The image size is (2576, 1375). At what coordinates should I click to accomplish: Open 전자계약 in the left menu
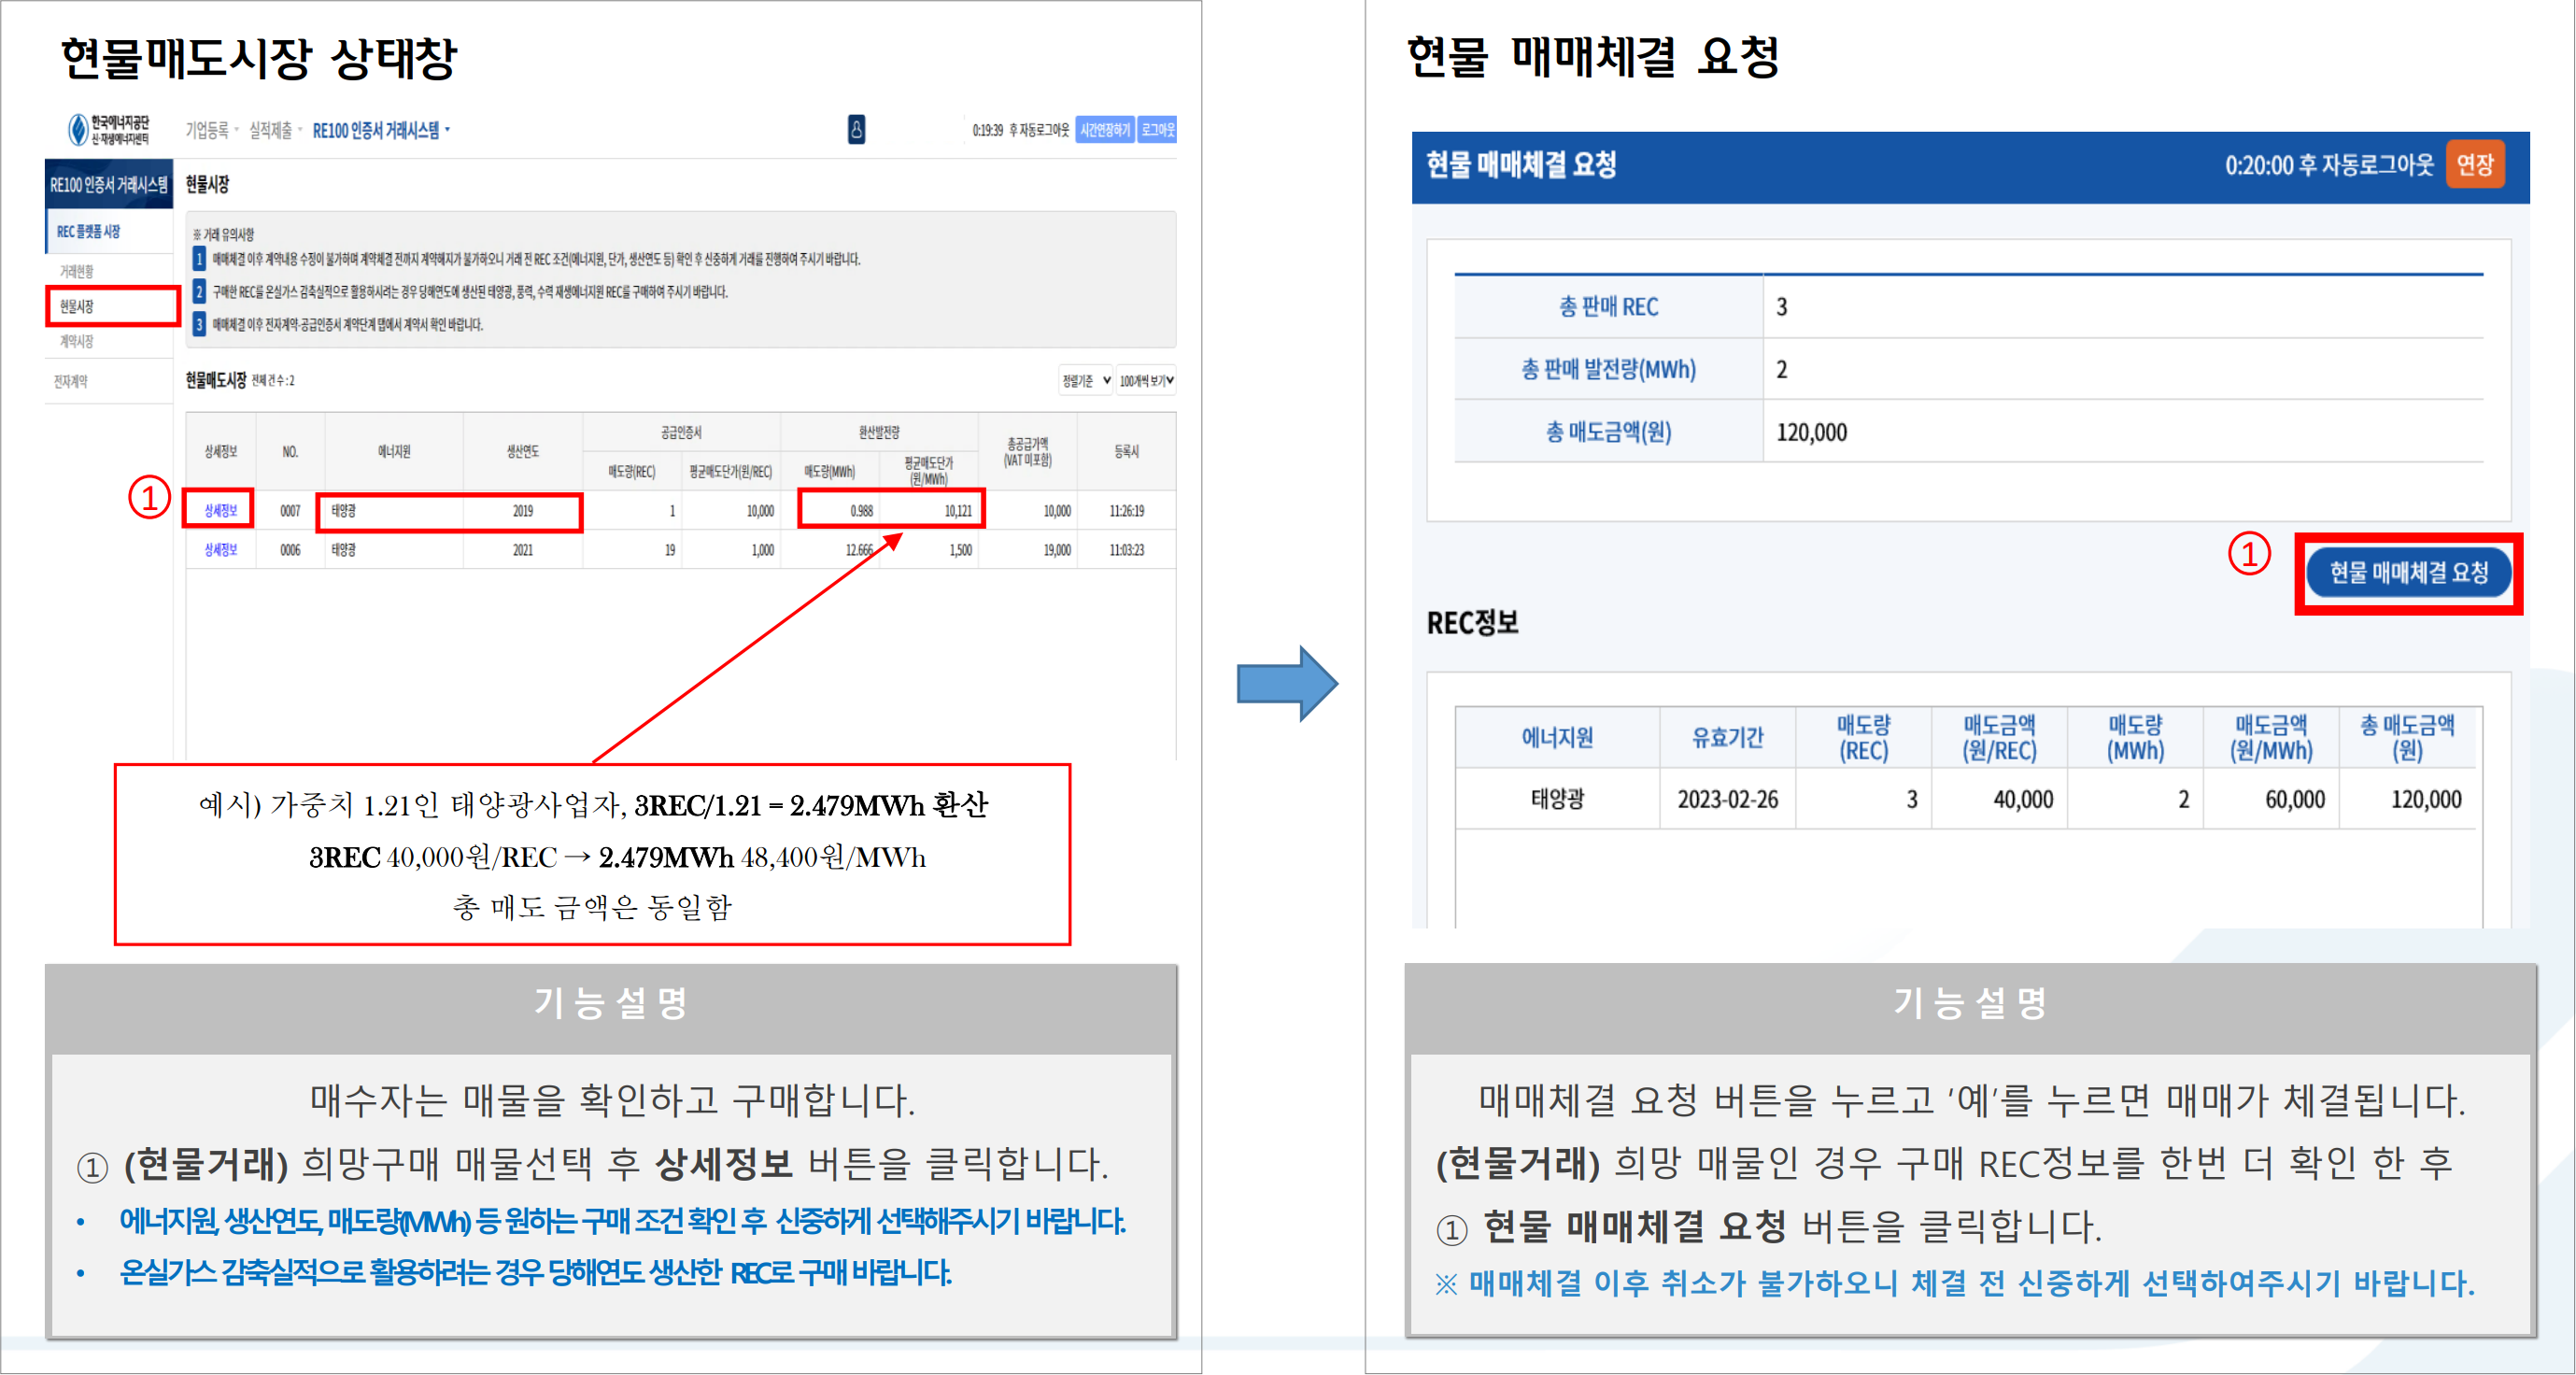click(71, 382)
